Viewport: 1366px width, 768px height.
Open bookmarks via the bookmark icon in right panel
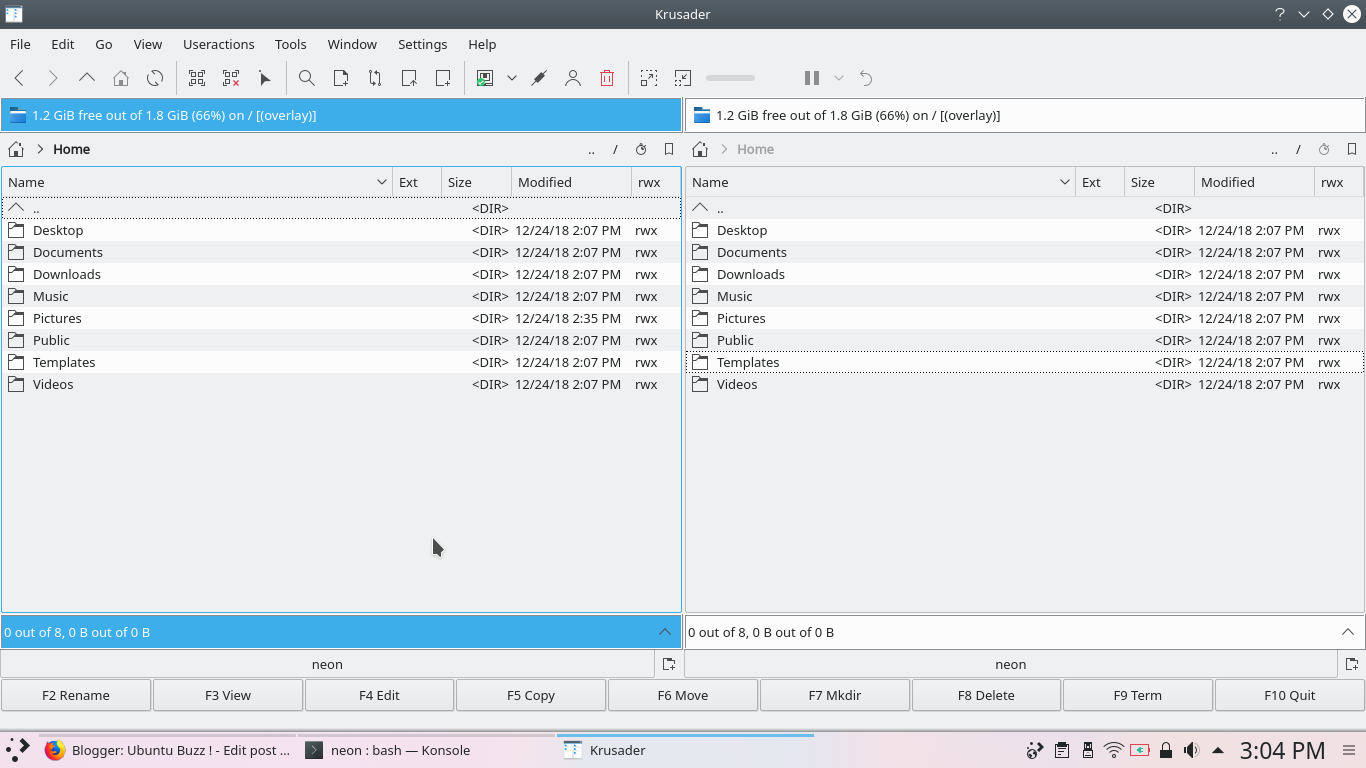click(1351, 148)
